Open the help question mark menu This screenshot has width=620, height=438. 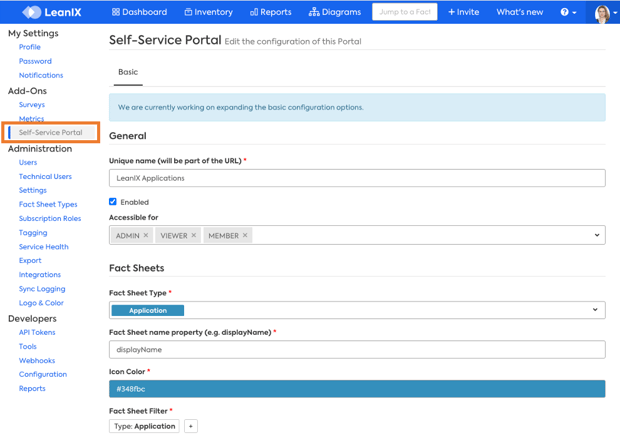click(x=568, y=12)
